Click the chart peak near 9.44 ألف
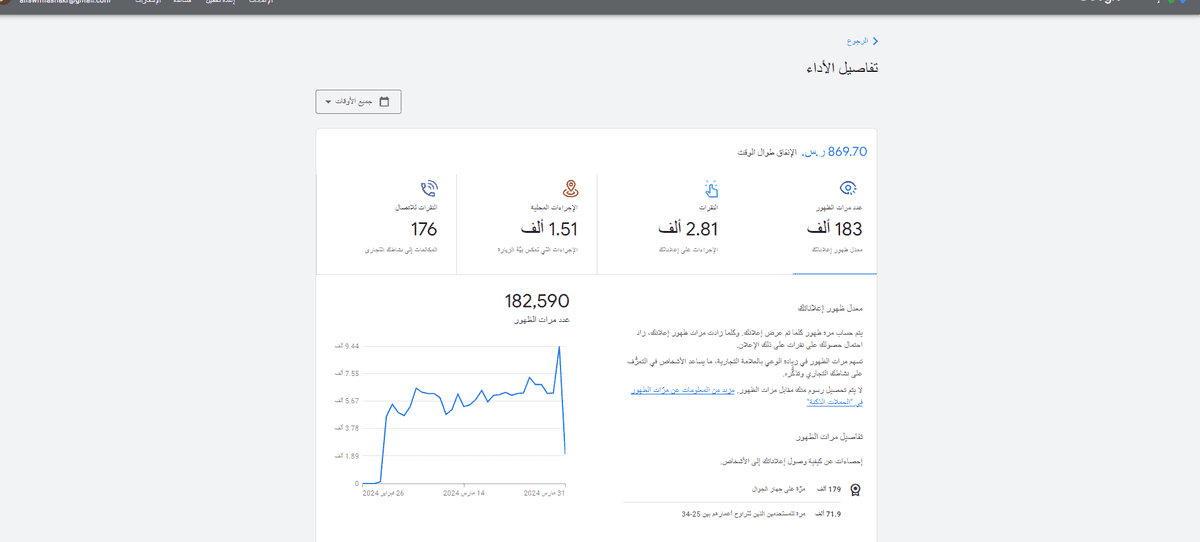 559,347
